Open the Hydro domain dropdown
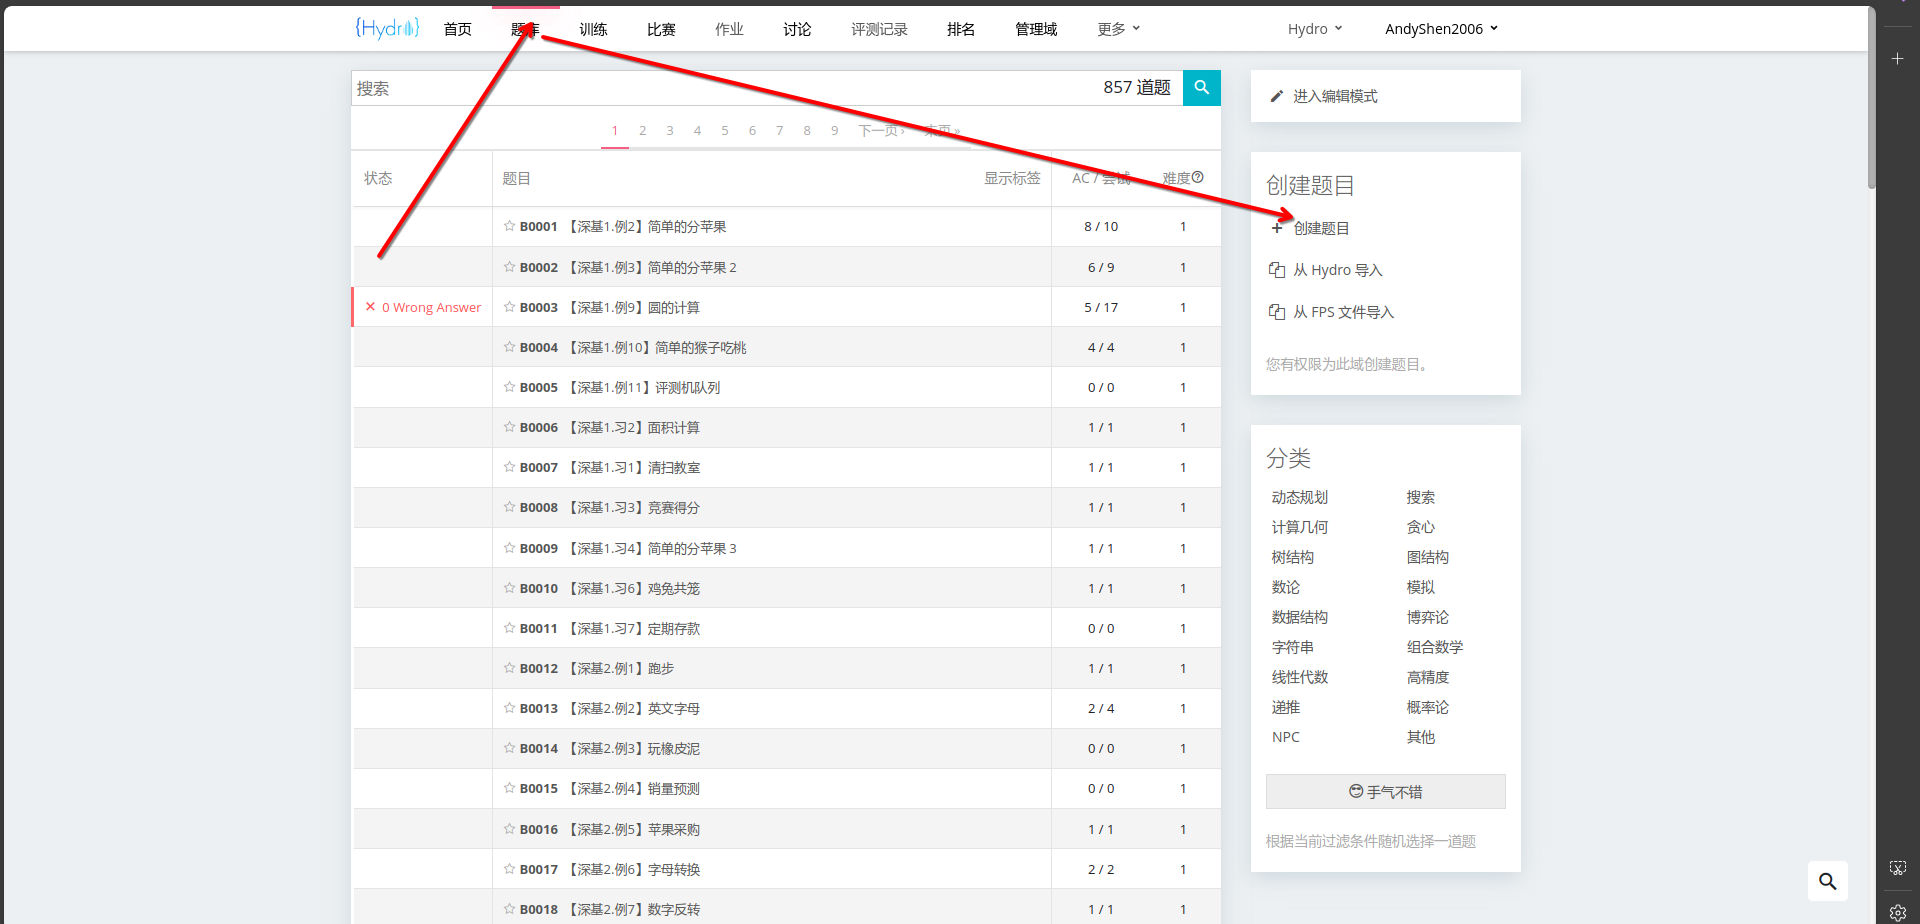The width and height of the screenshot is (1920, 924). point(1314,29)
